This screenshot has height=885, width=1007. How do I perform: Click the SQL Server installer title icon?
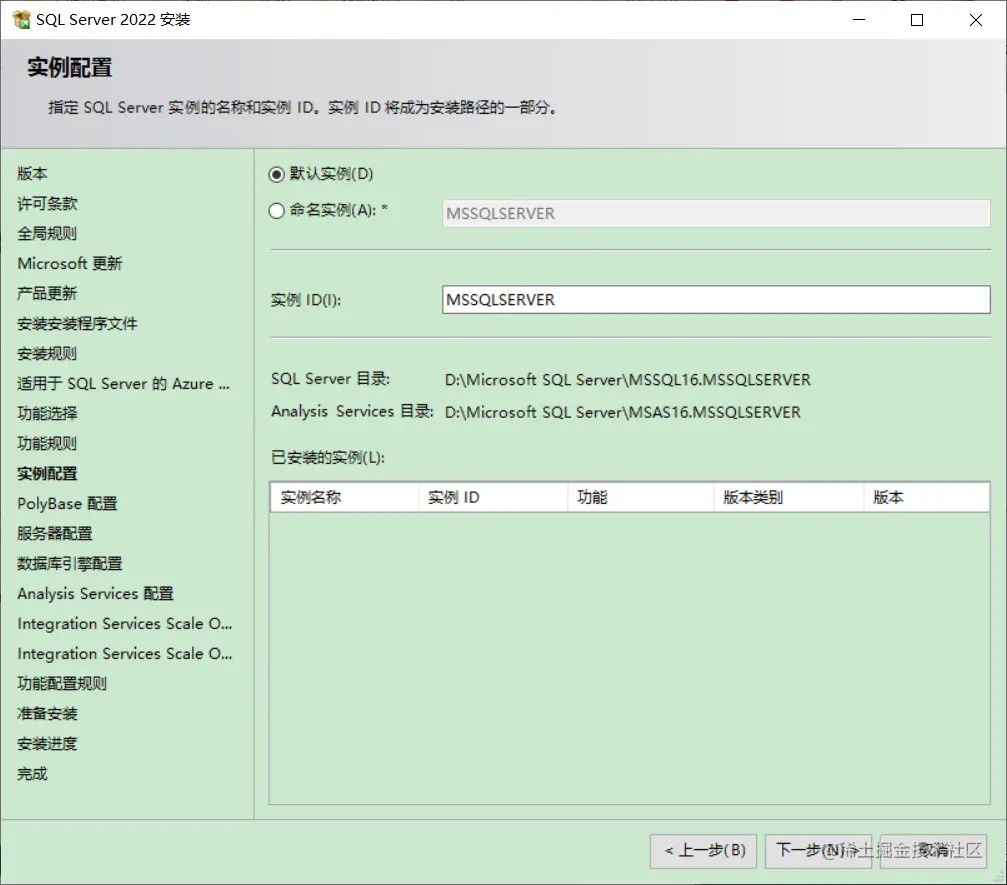pos(21,20)
